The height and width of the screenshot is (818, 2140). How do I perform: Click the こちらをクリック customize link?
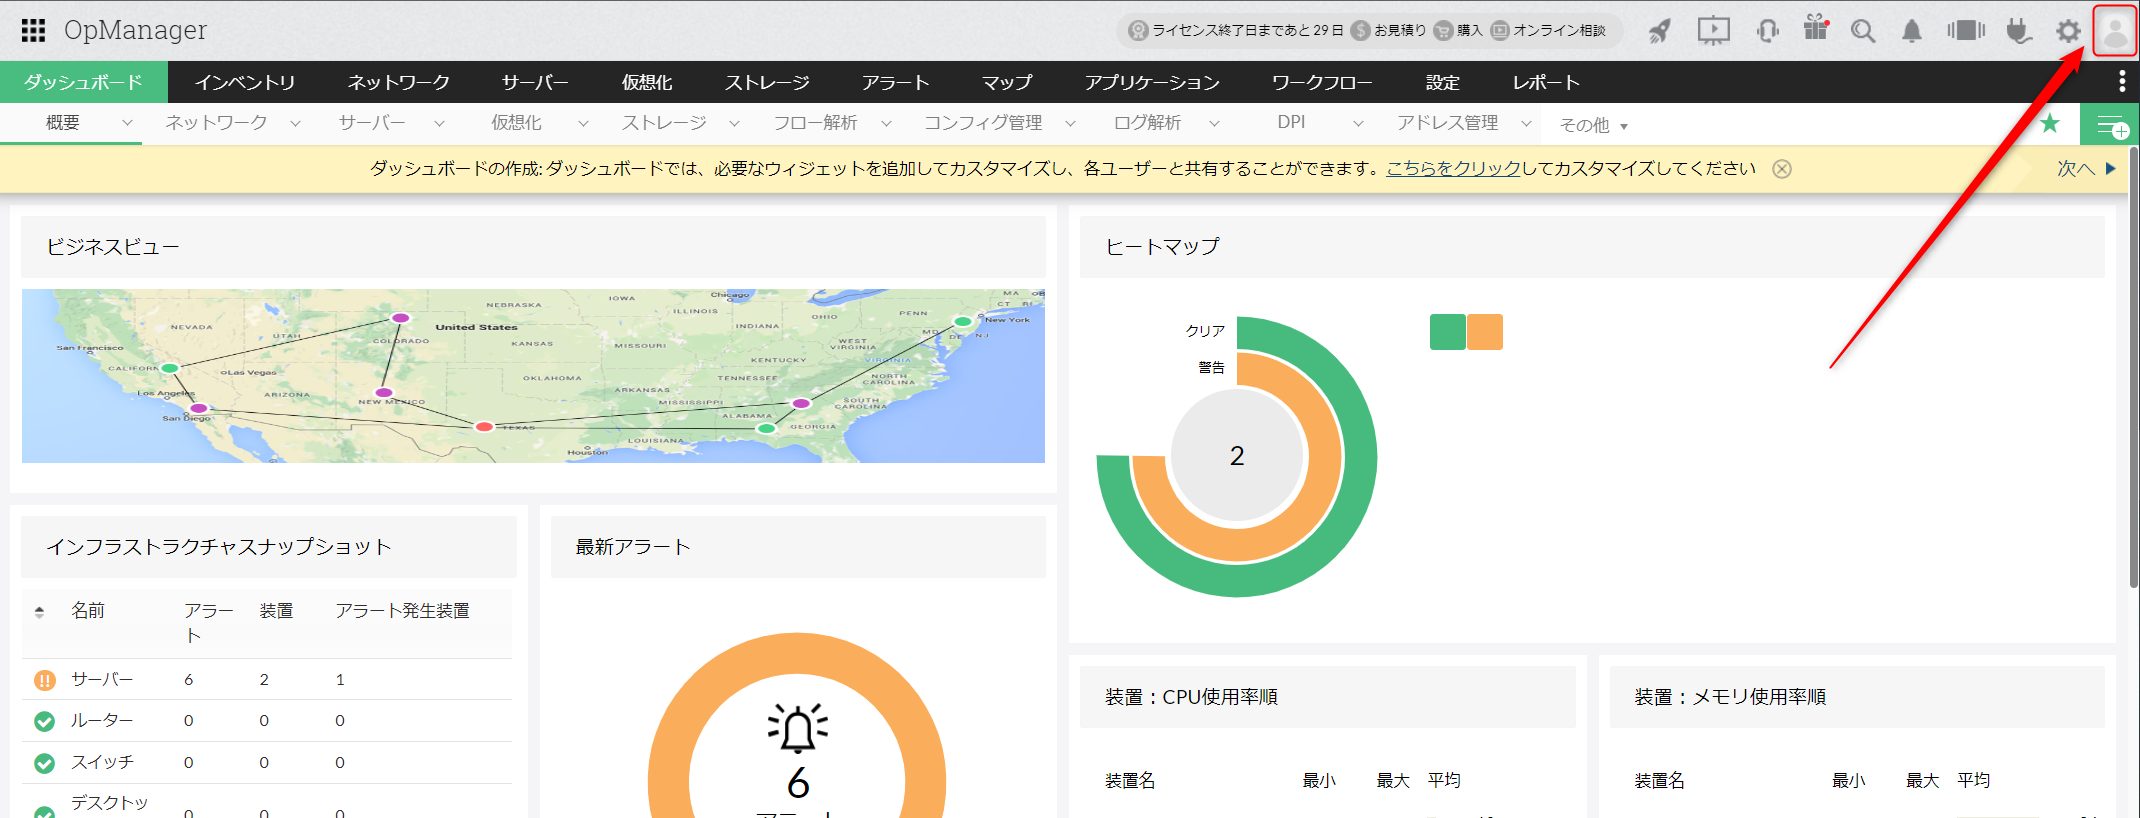tap(1453, 168)
